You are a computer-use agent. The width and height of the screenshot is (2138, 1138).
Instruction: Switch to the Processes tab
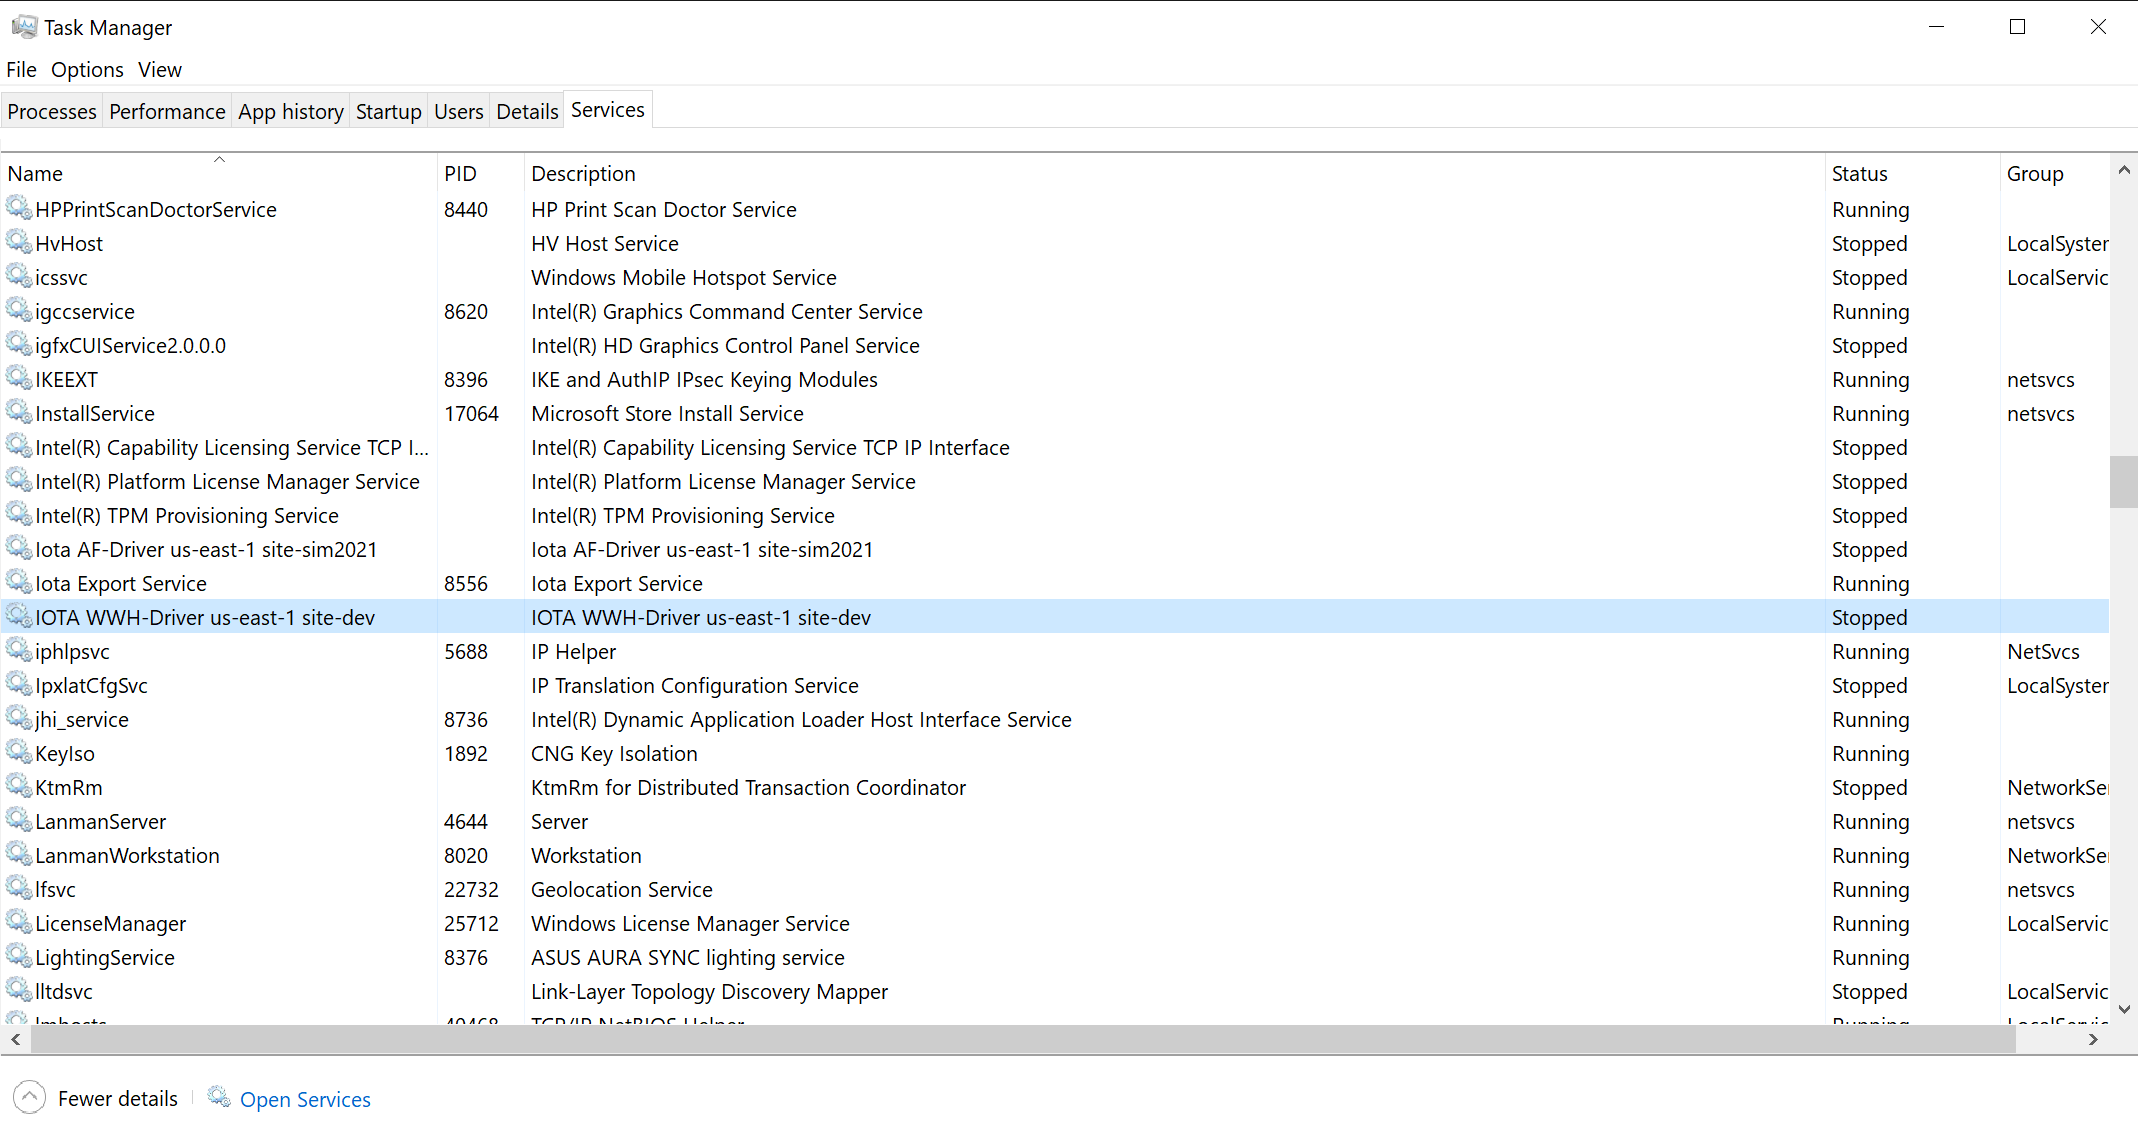point(52,111)
